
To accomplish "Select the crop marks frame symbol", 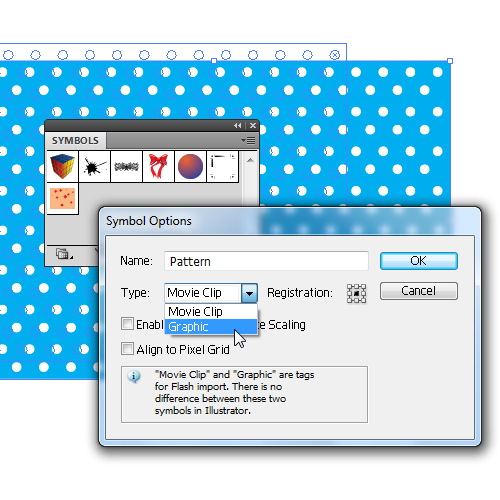I will (222, 166).
